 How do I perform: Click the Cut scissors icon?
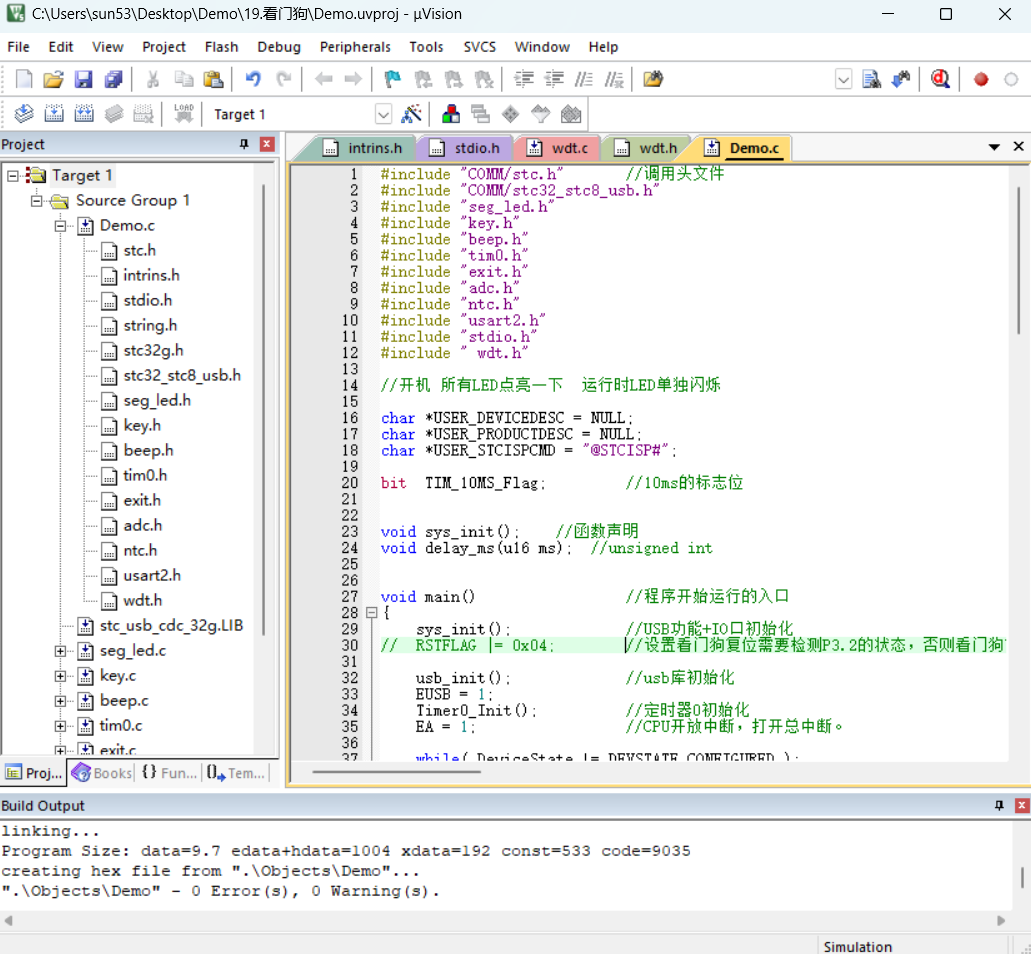tap(153, 80)
